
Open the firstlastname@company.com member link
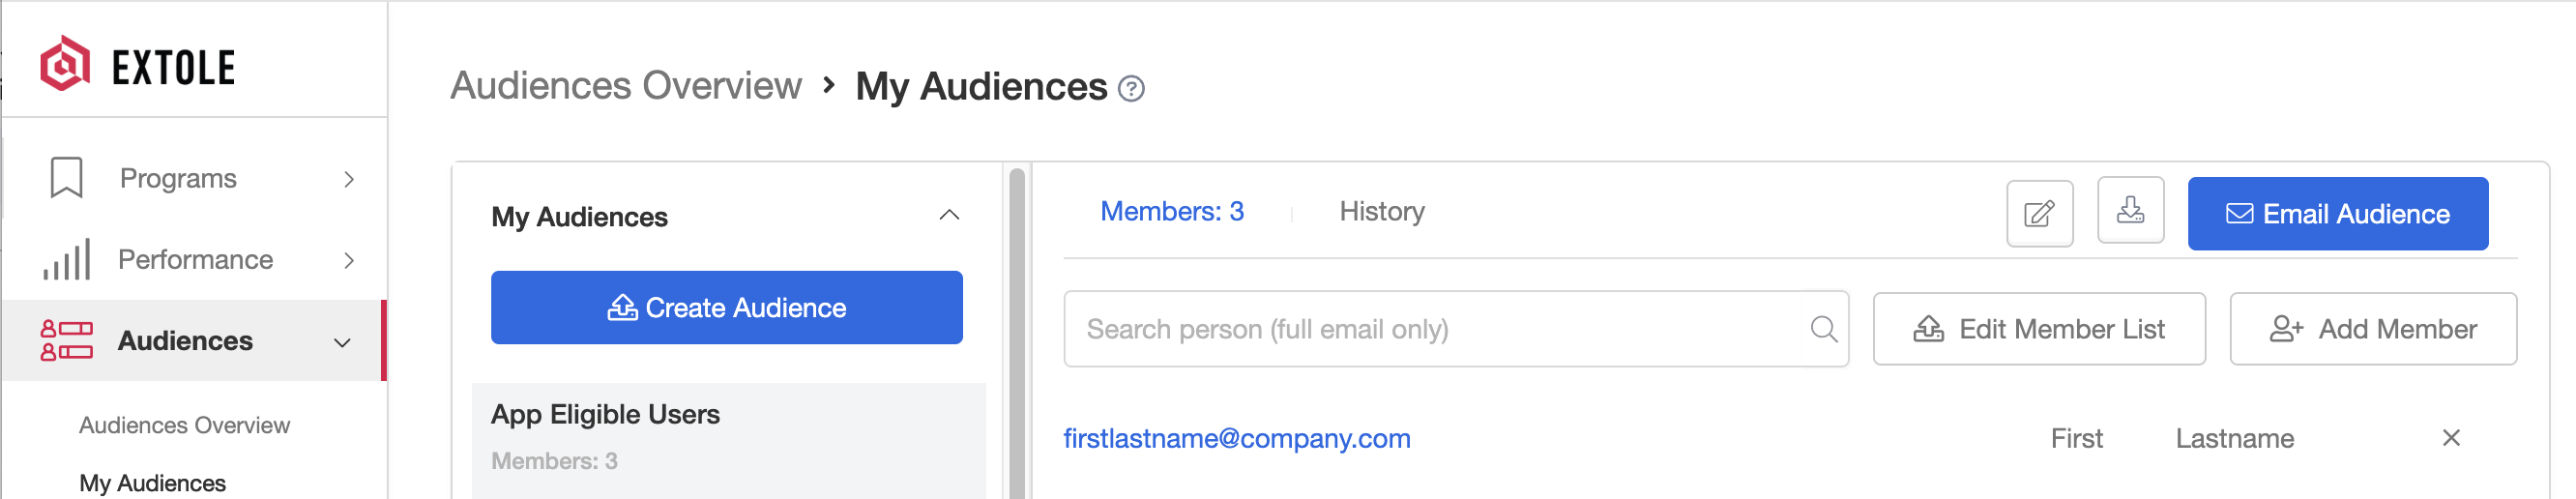(x=1237, y=438)
